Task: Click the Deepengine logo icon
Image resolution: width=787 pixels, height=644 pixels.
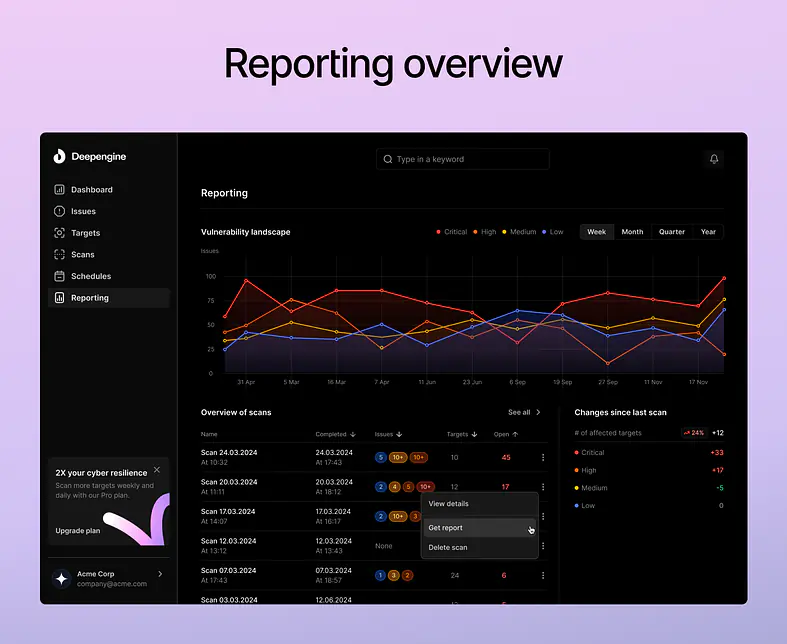Action: 59,156
